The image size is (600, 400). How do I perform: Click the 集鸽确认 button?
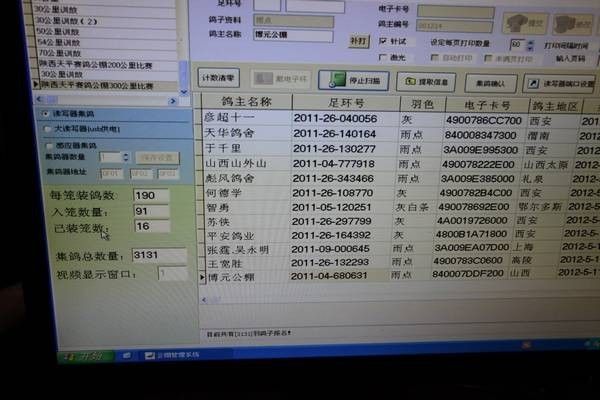click(x=491, y=83)
